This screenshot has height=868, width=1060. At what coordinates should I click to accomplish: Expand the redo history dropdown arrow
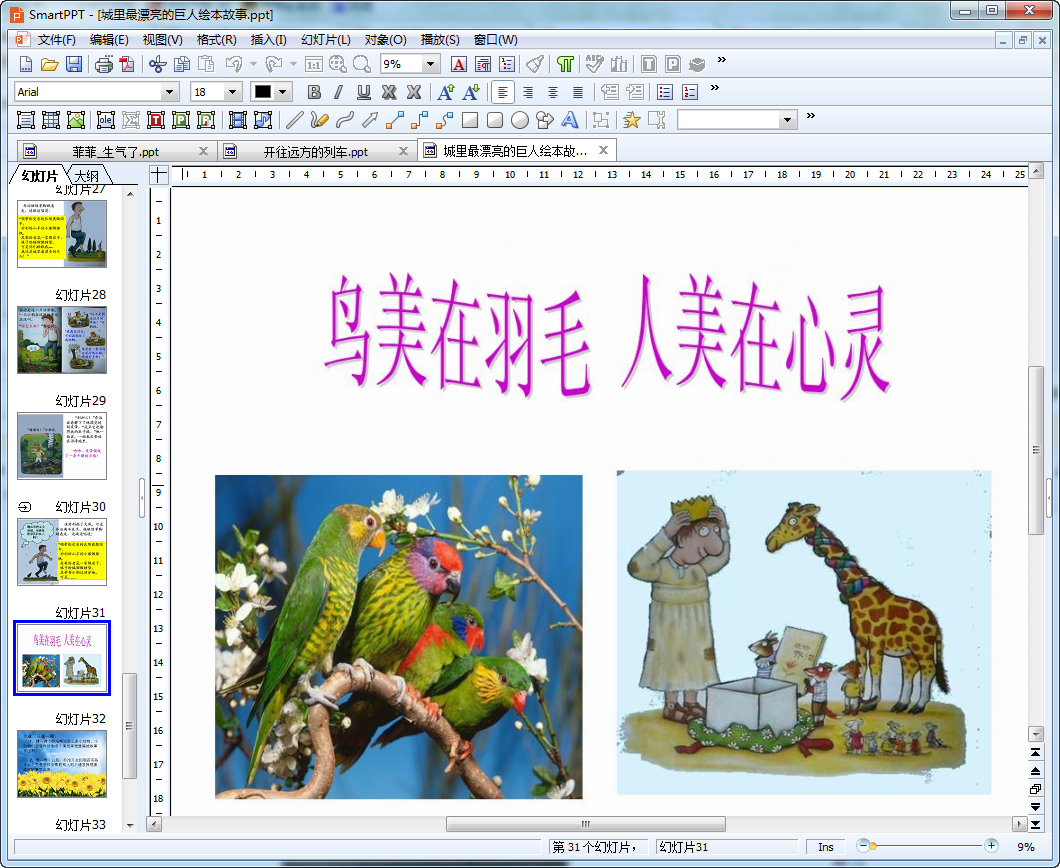click(293, 64)
